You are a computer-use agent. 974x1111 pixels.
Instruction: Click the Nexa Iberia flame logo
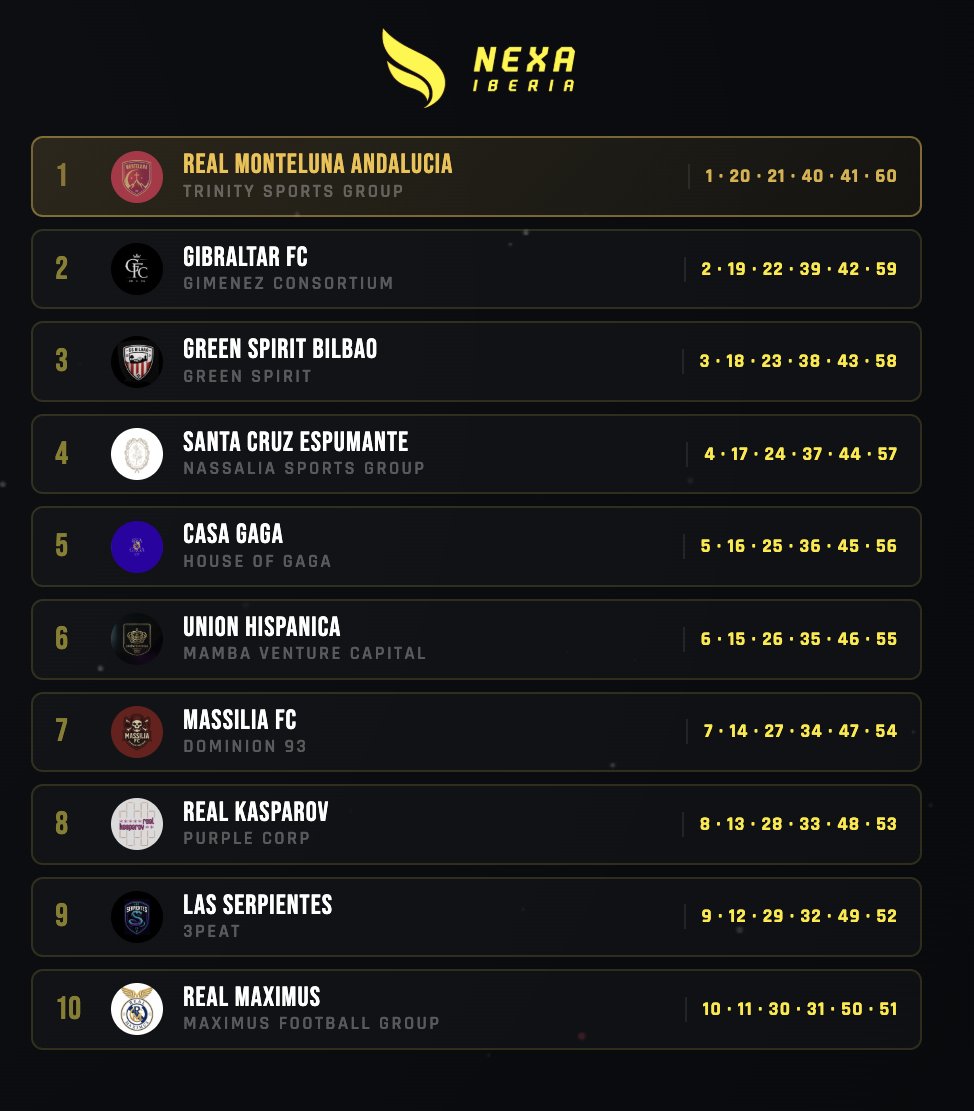coord(414,68)
